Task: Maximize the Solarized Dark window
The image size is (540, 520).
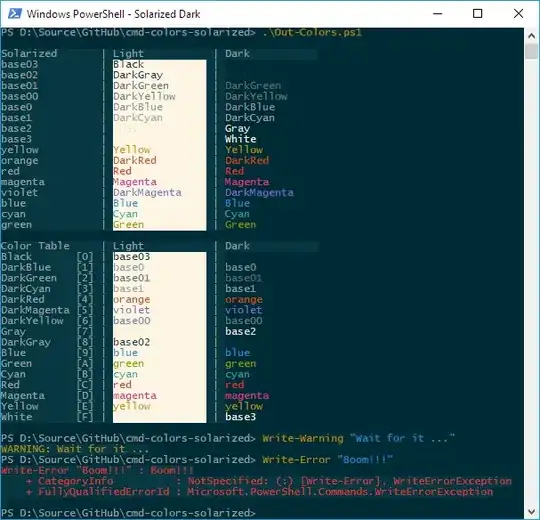Action: tap(477, 14)
